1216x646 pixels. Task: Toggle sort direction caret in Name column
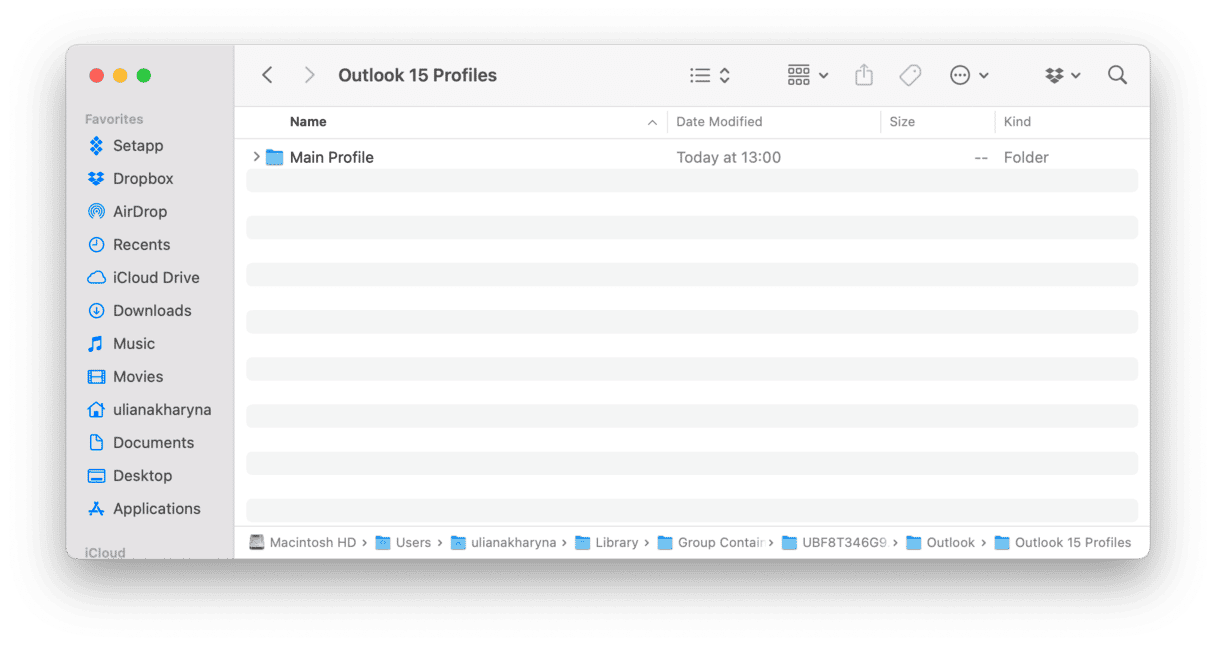point(652,123)
